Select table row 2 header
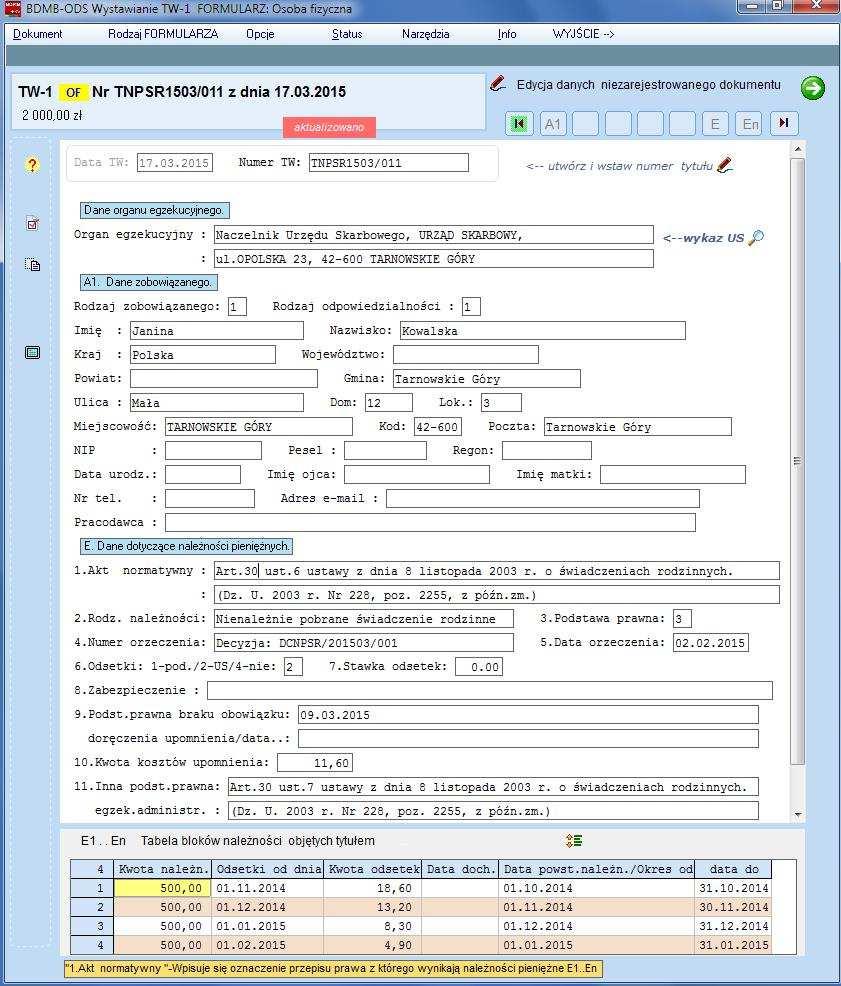Viewport: 841px width, 986px height. click(91, 907)
